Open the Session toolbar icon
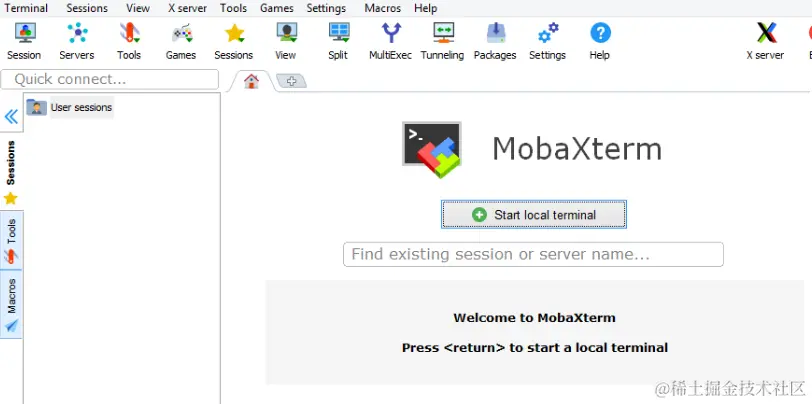This screenshot has width=812, height=404. tap(24, 33)
